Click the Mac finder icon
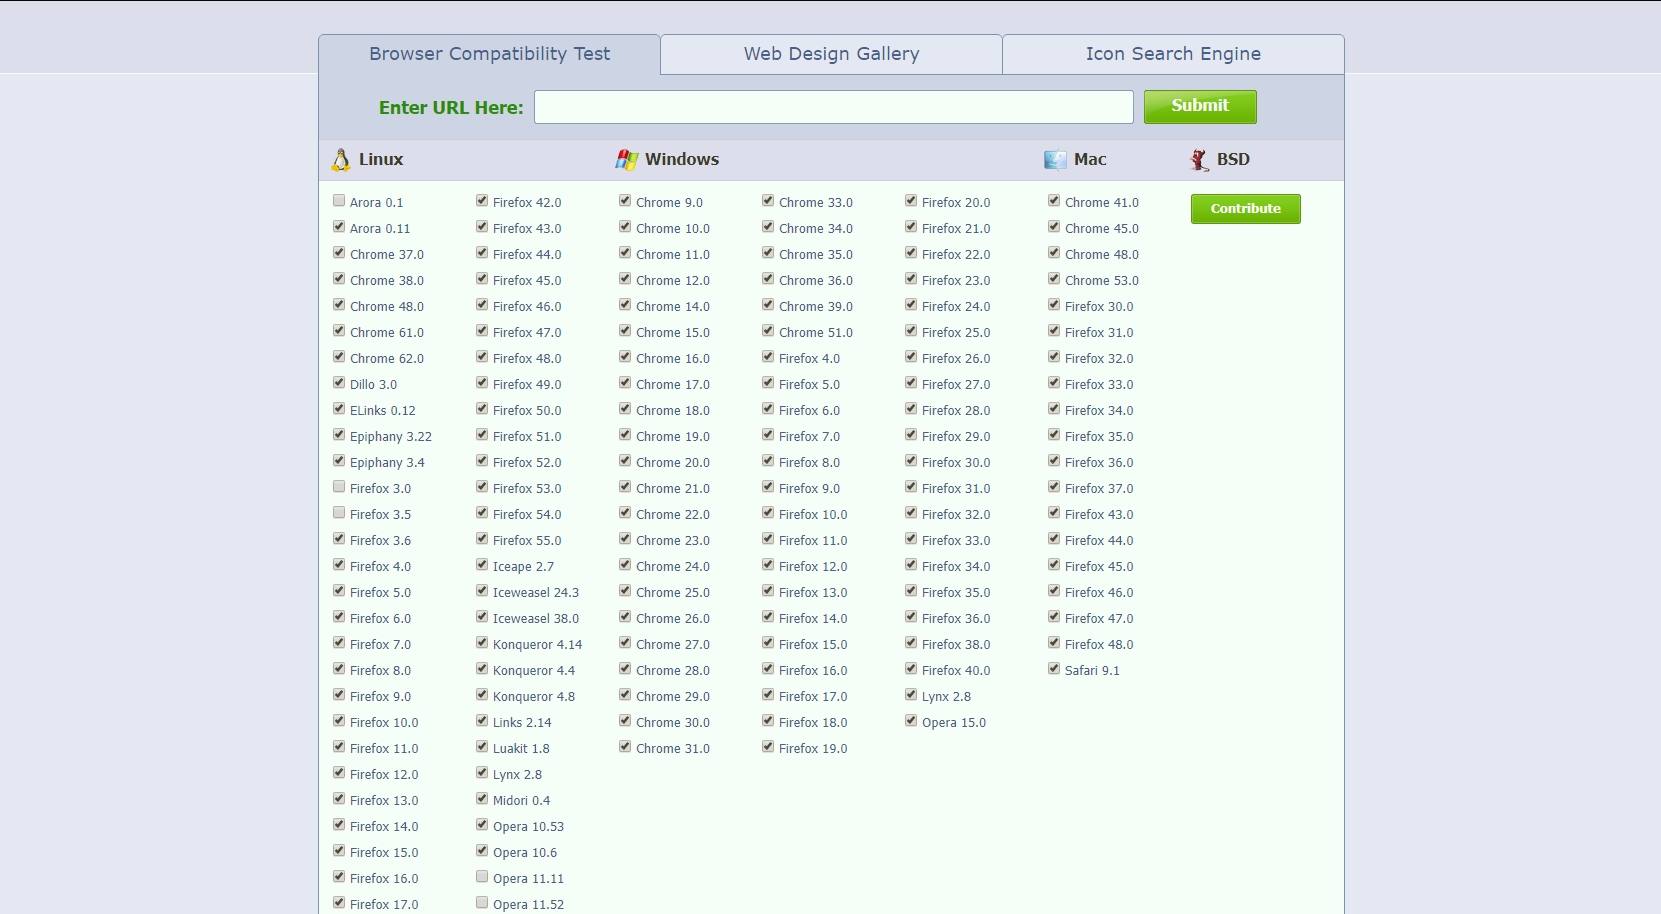Viewport: 1661px width, 914px height. click(1055, 160)
